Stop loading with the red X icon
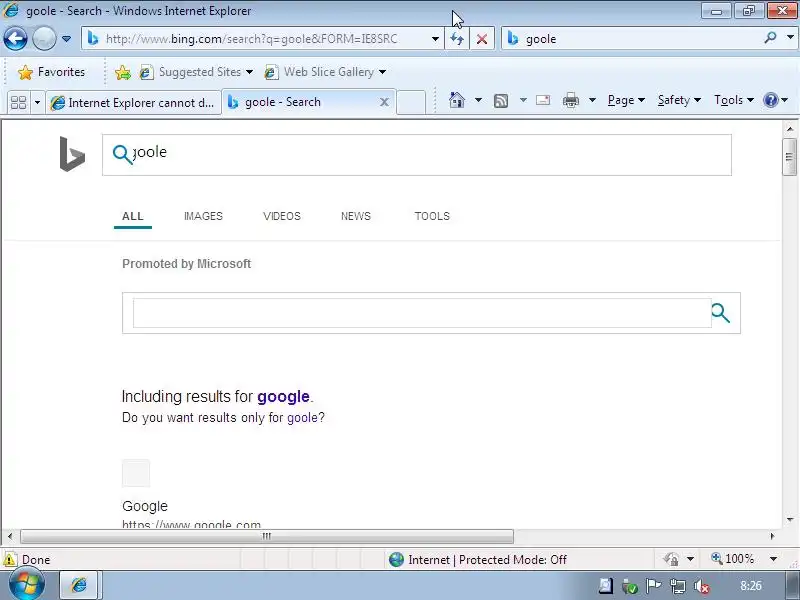This screenshot has height=600, width=800. pyautogui.click(x=482, y=39)
